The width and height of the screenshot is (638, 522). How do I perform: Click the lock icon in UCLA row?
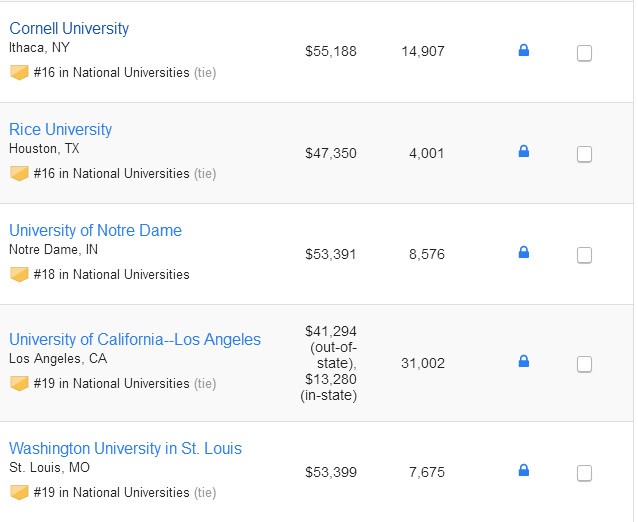click(x=523, y=362)
